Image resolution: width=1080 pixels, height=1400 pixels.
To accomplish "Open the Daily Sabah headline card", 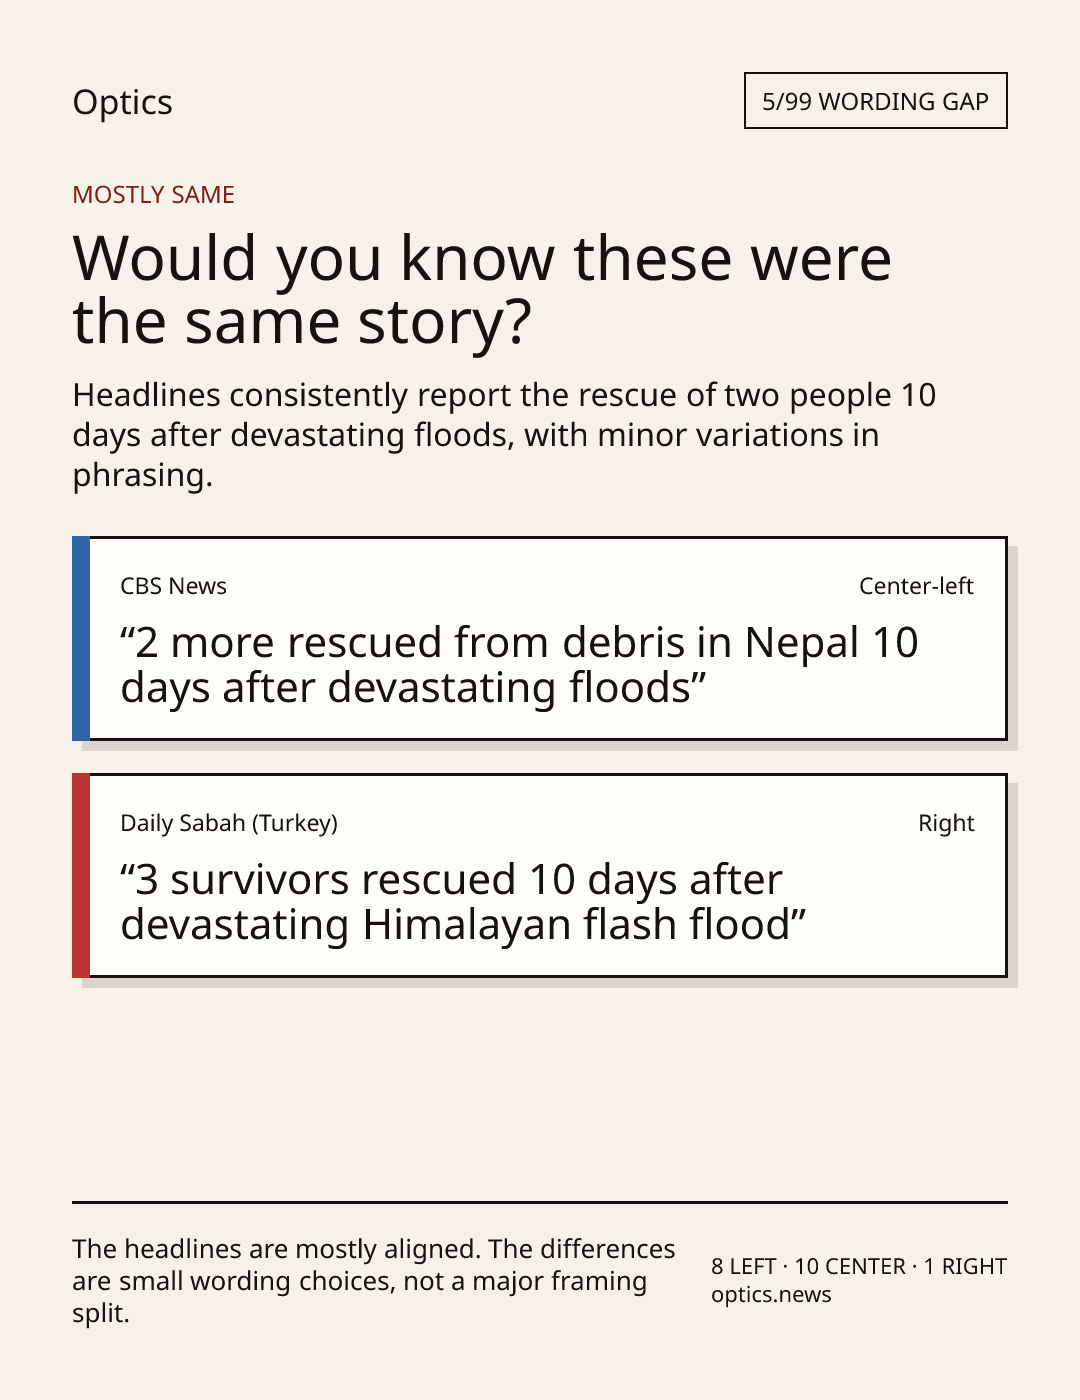I will pos(539,875).
